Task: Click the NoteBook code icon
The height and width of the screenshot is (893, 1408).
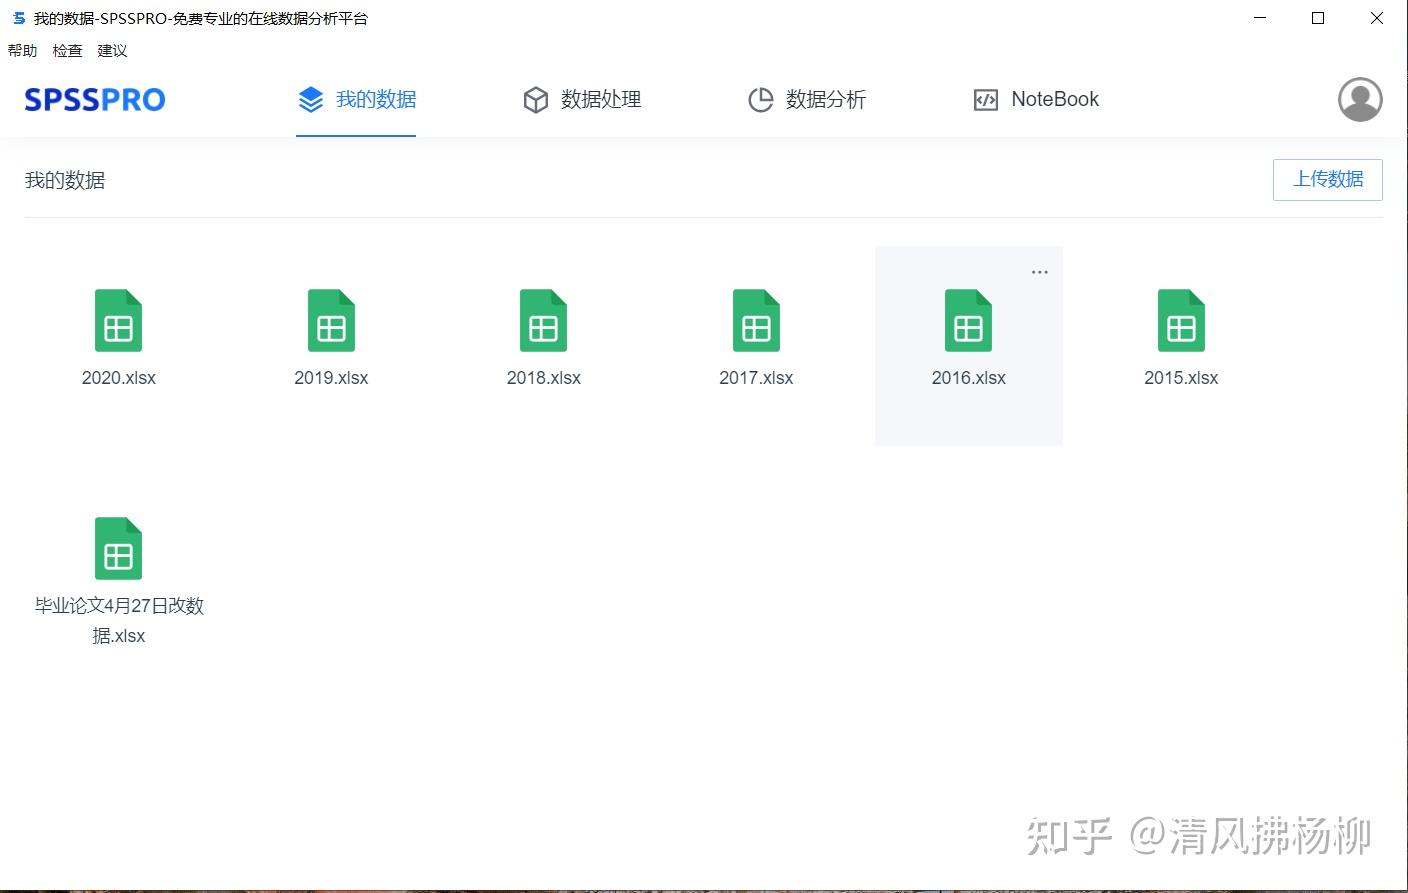Action: pyautogui.click(x=987, y=99)
